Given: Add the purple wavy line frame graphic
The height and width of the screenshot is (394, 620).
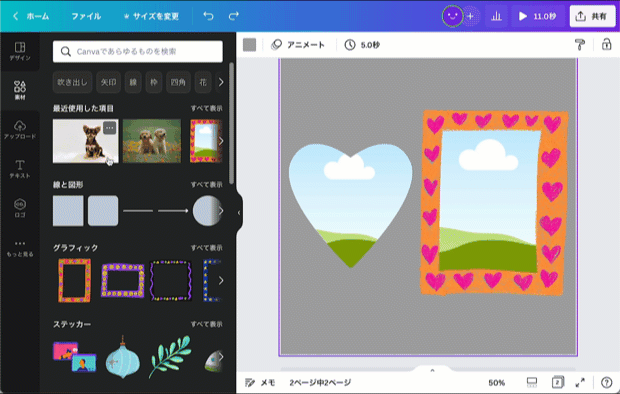Looking at the screenshot, I should coord(171,280).
